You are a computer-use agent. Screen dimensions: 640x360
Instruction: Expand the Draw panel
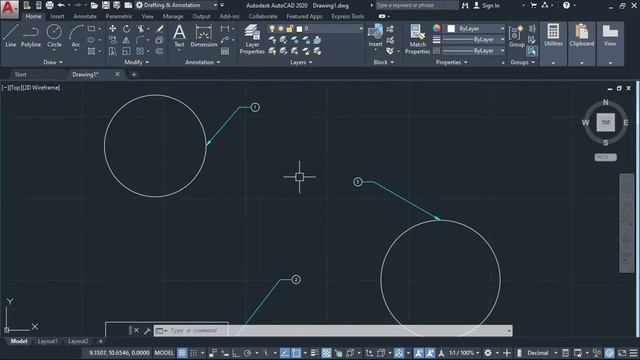tap(53, 62)
